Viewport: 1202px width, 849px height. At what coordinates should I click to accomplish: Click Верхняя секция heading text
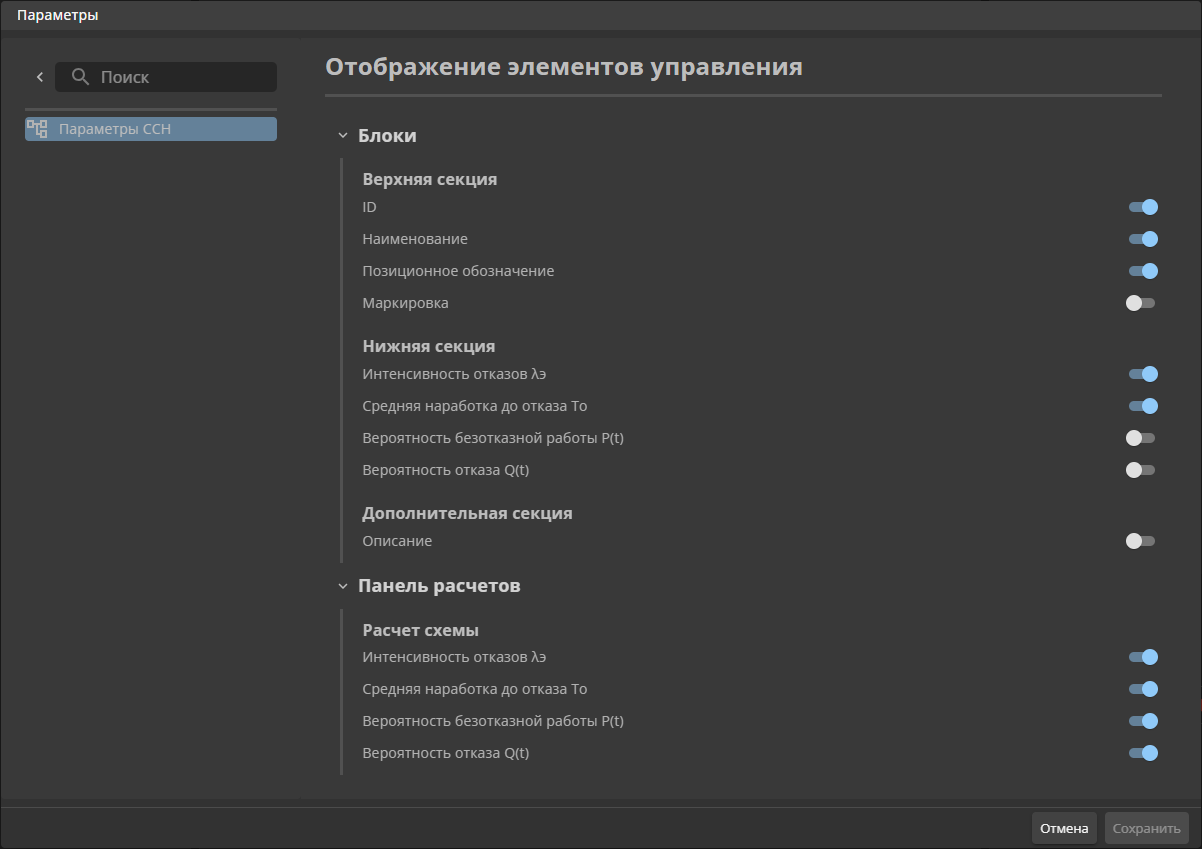(x=430, y=180)
